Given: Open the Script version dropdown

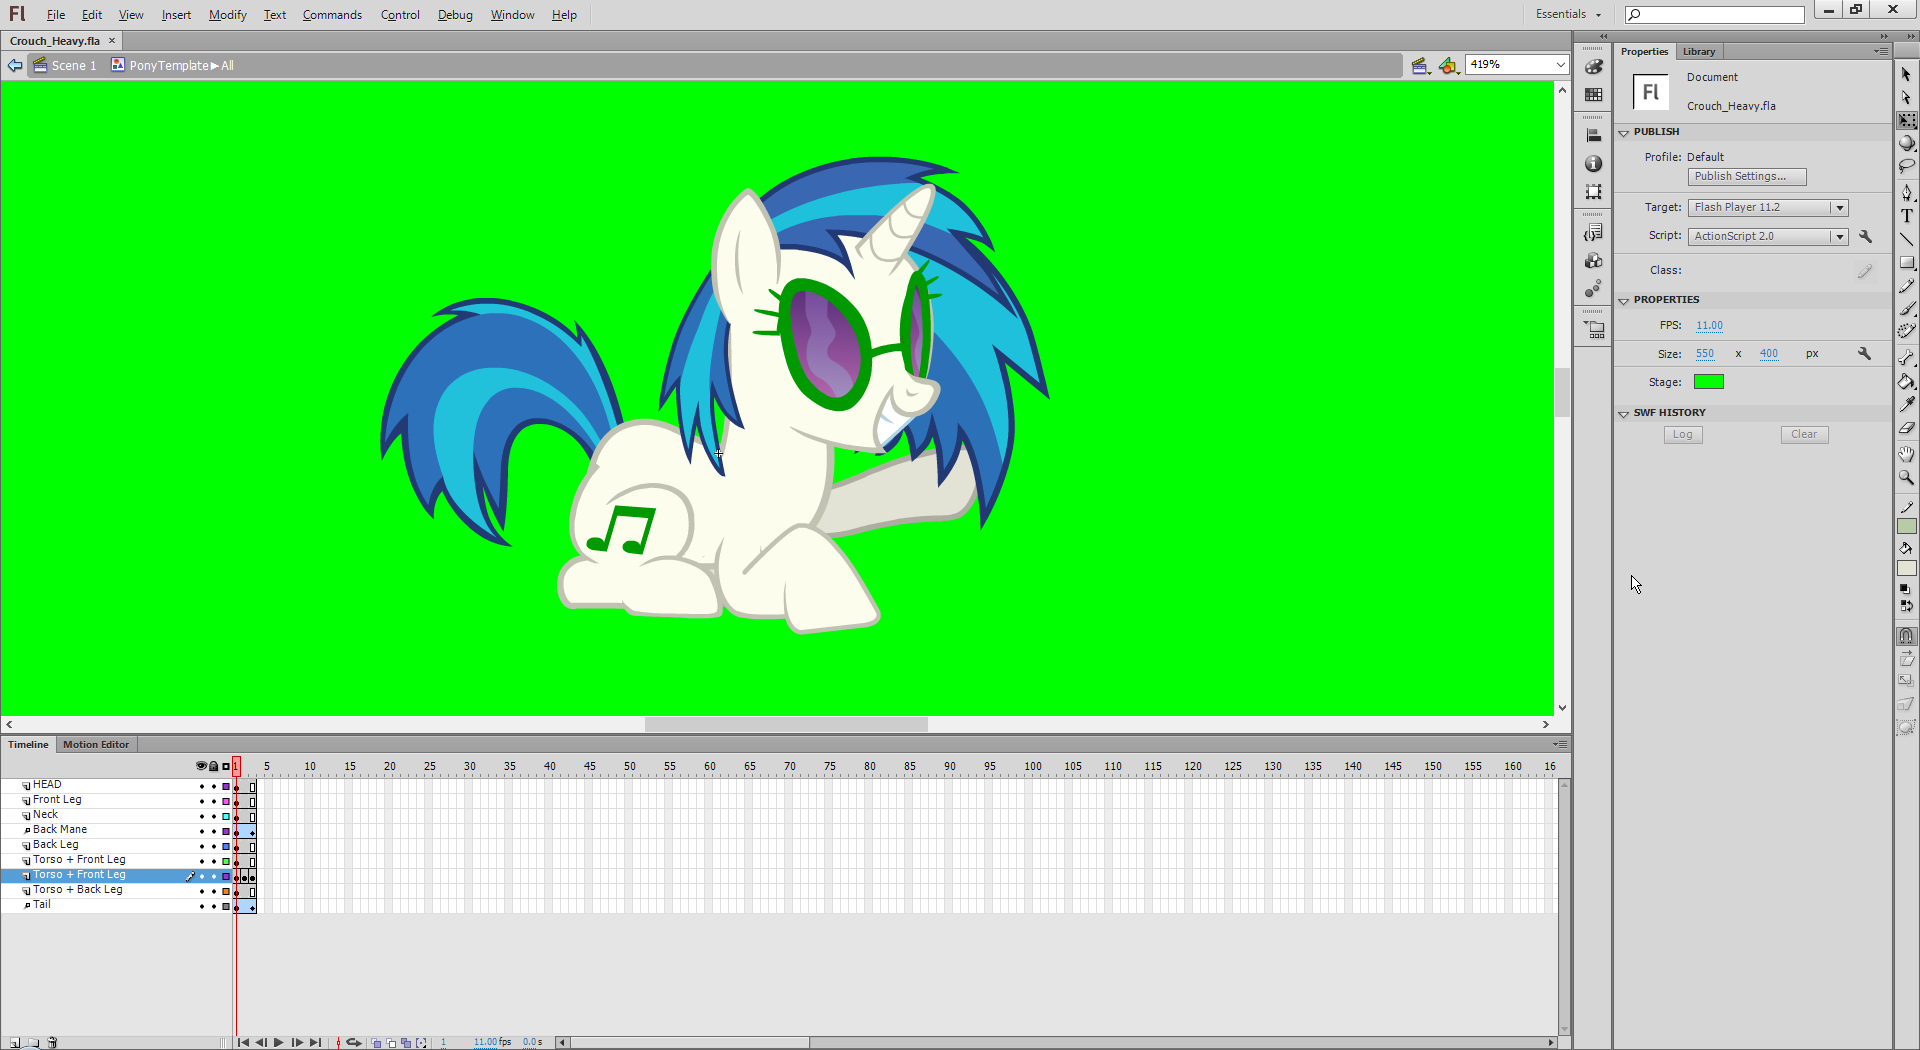Looking at the screenshot, I should [x=1839, y=237].
